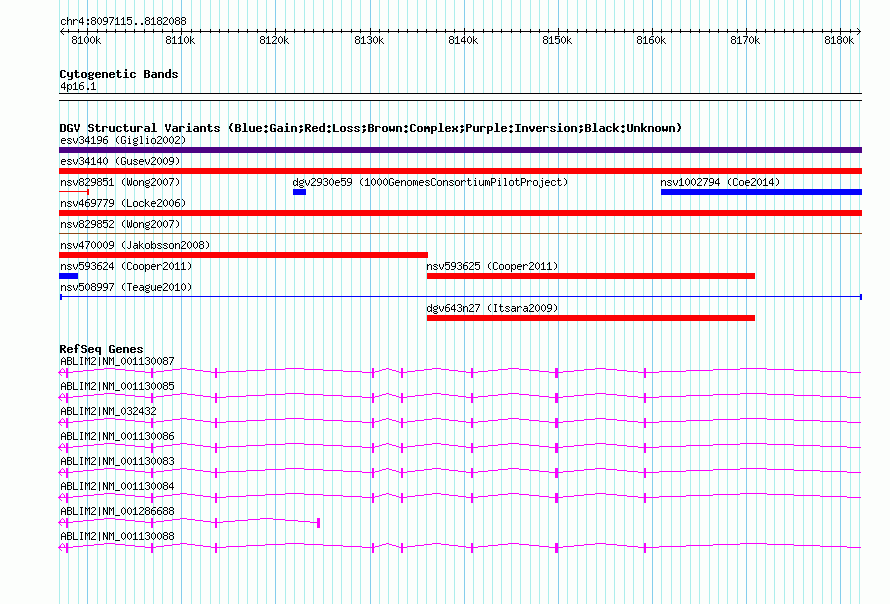890x604 pixels.
Task: Click the chr4:8097115..8182088 coordinate label
Action: coord(123,21)
